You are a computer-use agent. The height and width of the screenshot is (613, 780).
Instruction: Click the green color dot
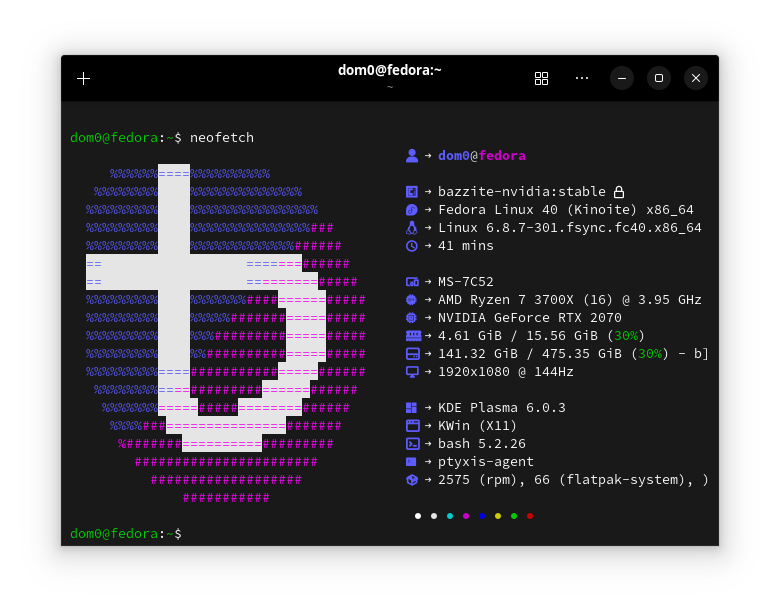pyautogui.click(x=514, y=516)
